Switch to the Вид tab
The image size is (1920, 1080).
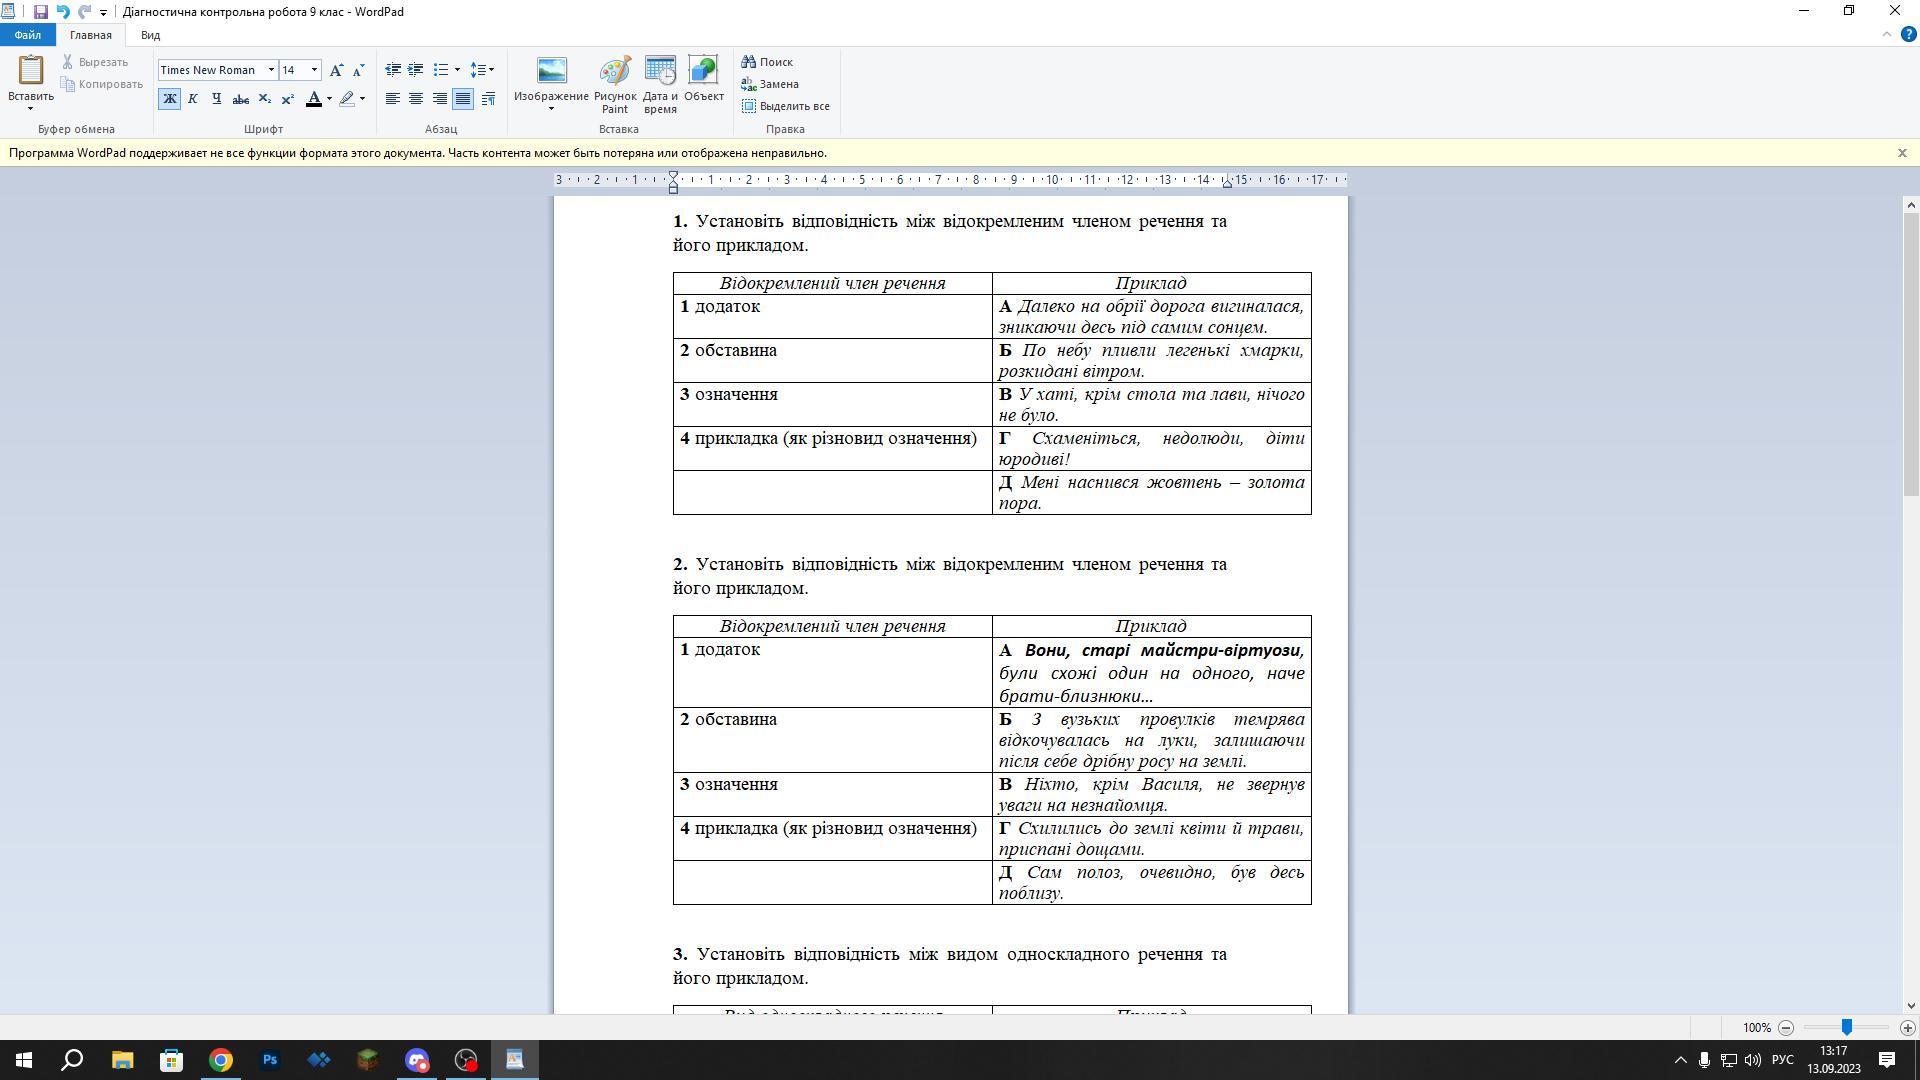click(x=150, y=35)
